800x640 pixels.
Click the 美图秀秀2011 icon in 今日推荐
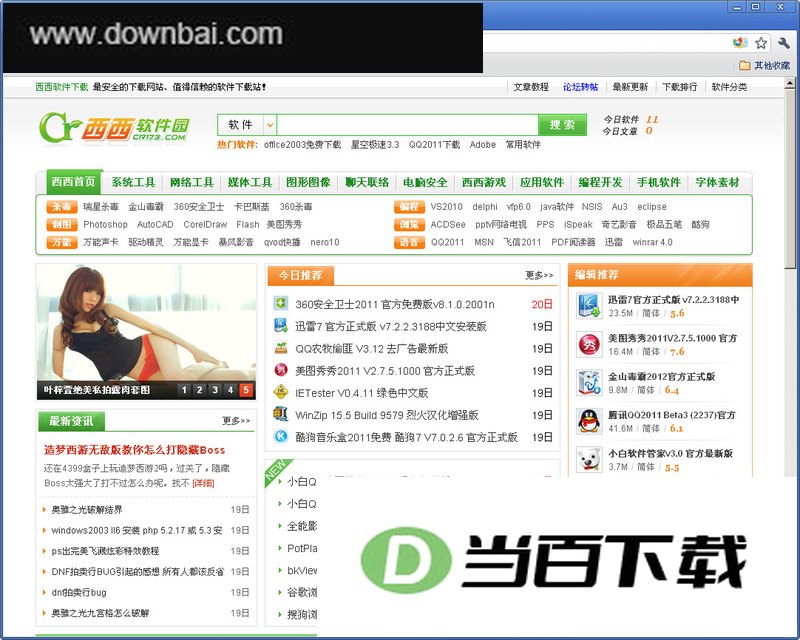pos(281,370)
